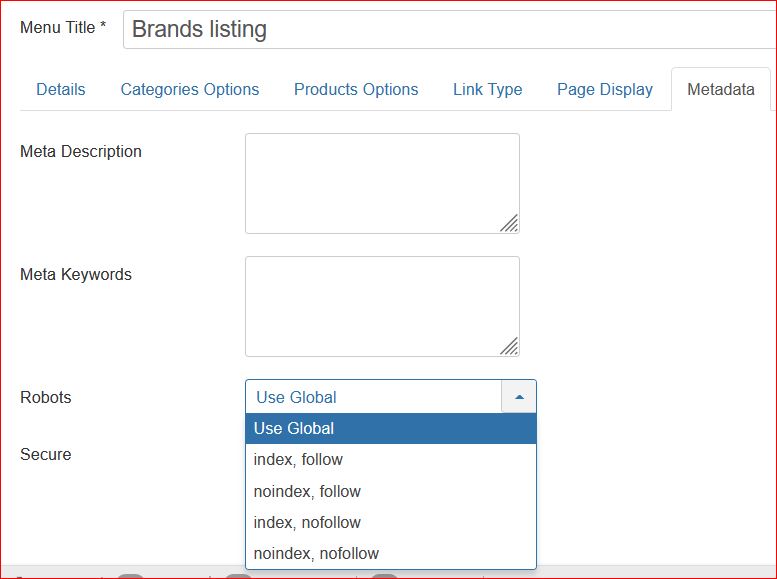Click the Meta Description resize handle
The width and height of the screenshot is (777, 579).
coord(509,224)
